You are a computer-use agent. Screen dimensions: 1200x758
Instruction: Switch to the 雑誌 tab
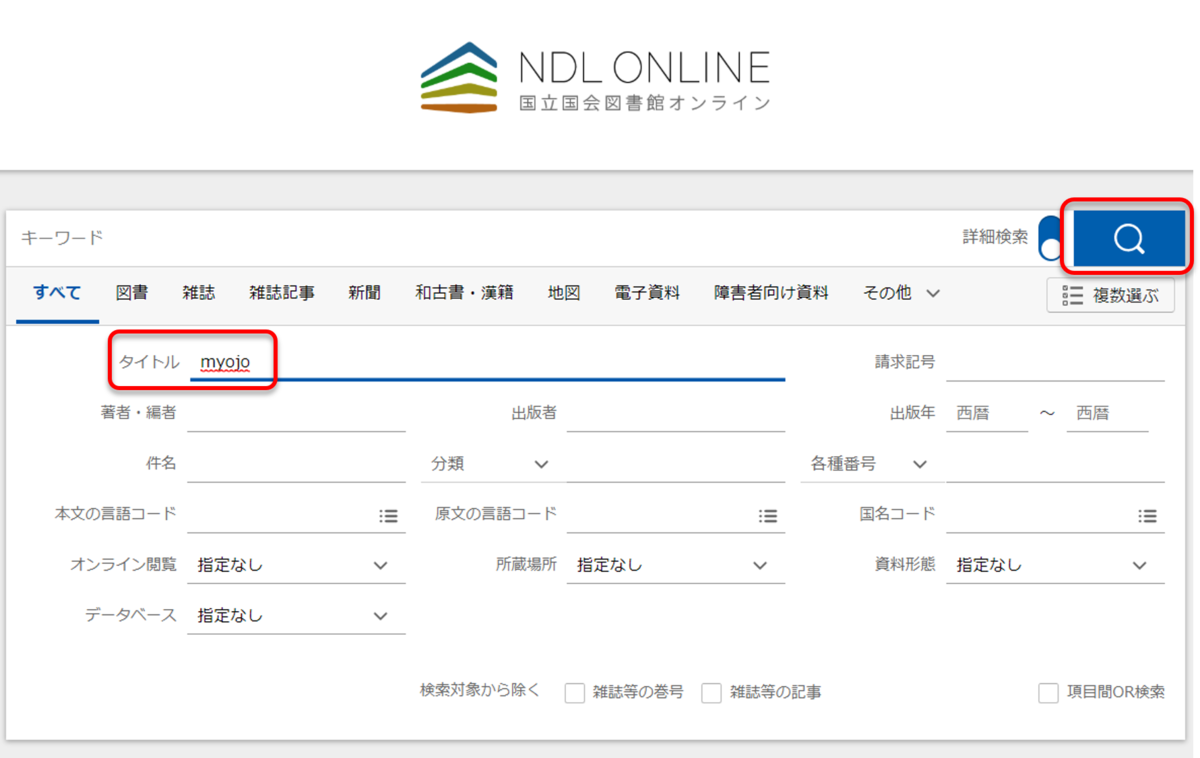pos(198,293)
